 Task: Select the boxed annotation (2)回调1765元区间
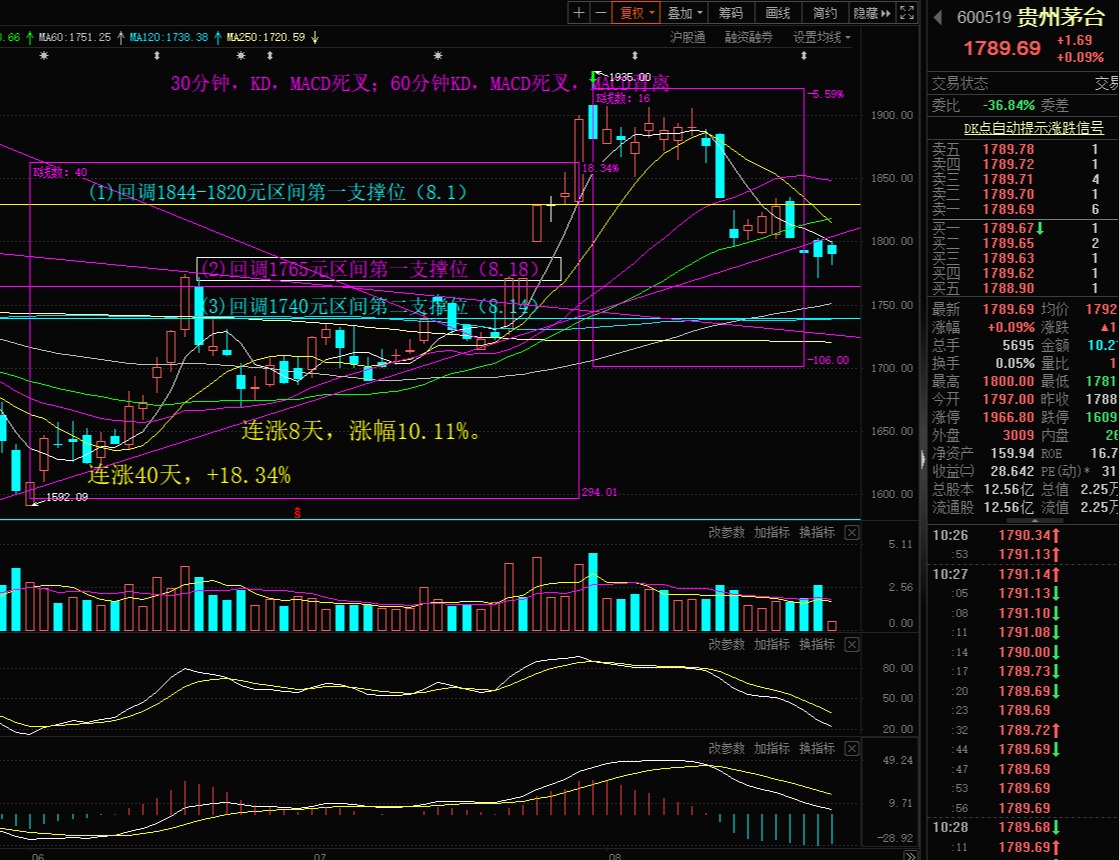coord(379,269)
